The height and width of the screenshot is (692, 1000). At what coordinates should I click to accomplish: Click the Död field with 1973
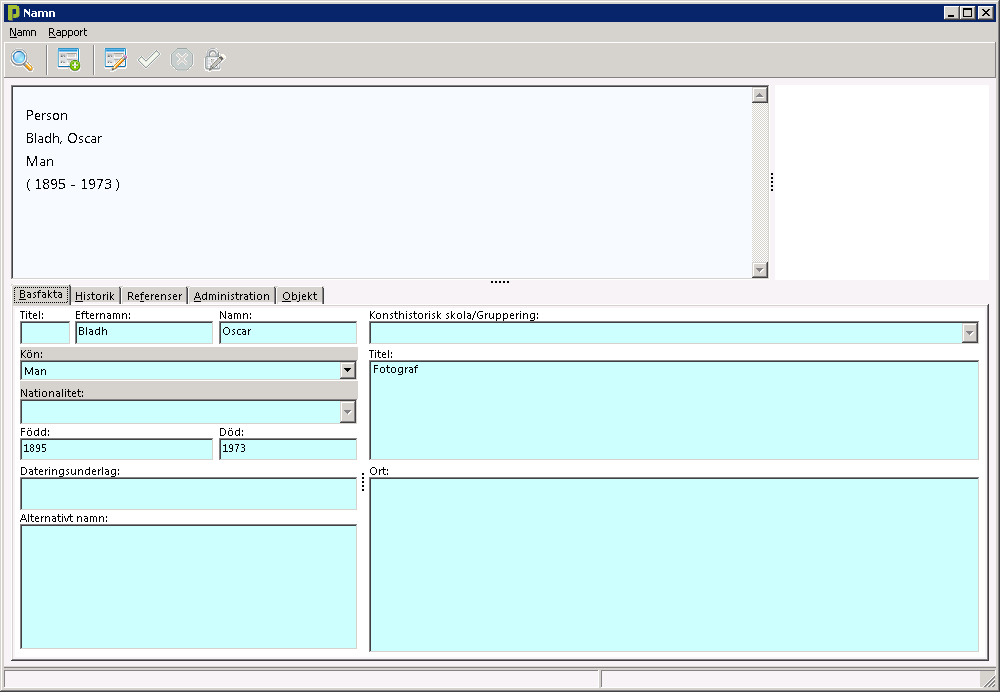coord(288,449)
